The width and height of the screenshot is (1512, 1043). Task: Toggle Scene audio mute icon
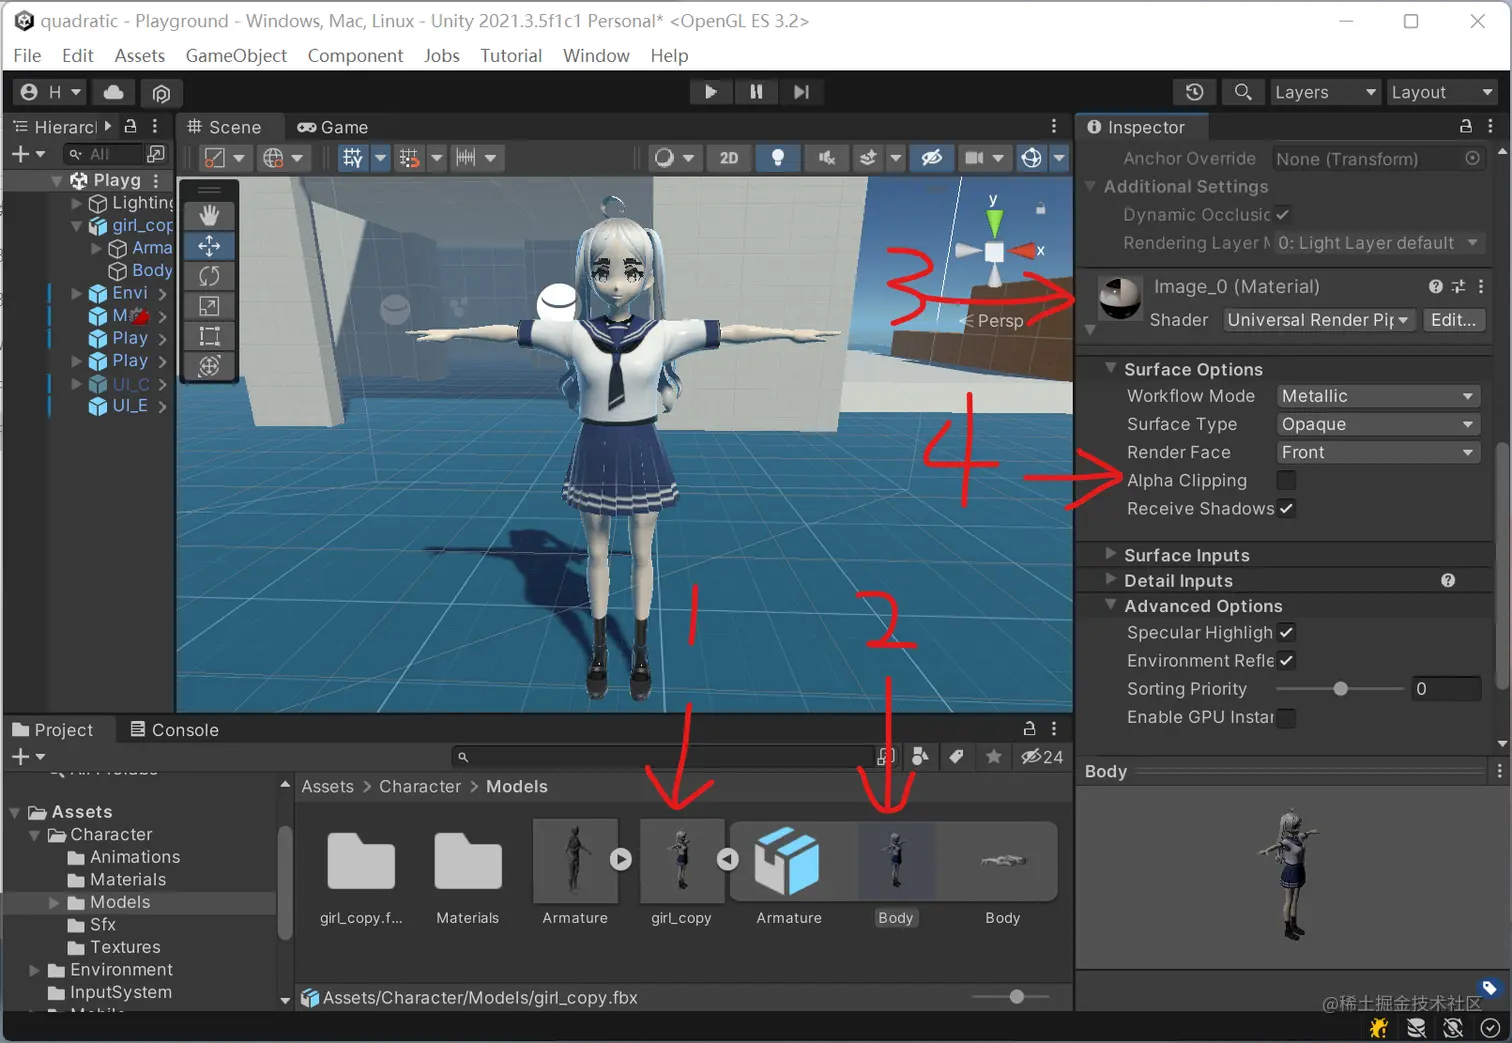point(824,157)
